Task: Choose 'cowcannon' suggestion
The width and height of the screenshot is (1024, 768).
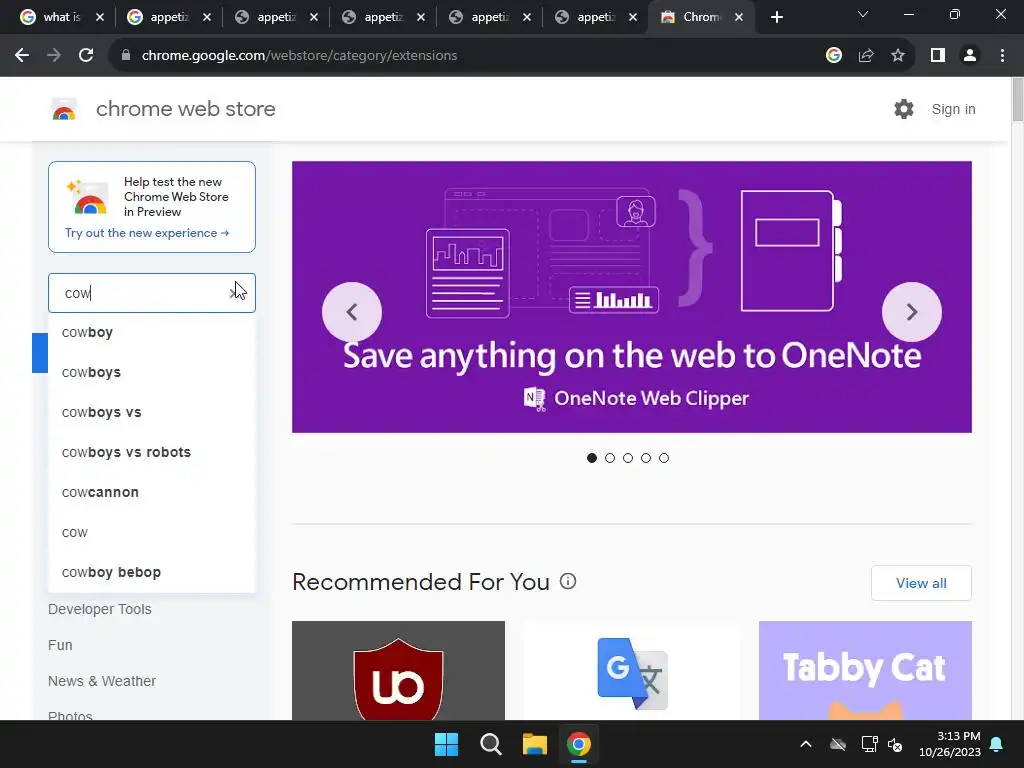Action: pos(152,492)
